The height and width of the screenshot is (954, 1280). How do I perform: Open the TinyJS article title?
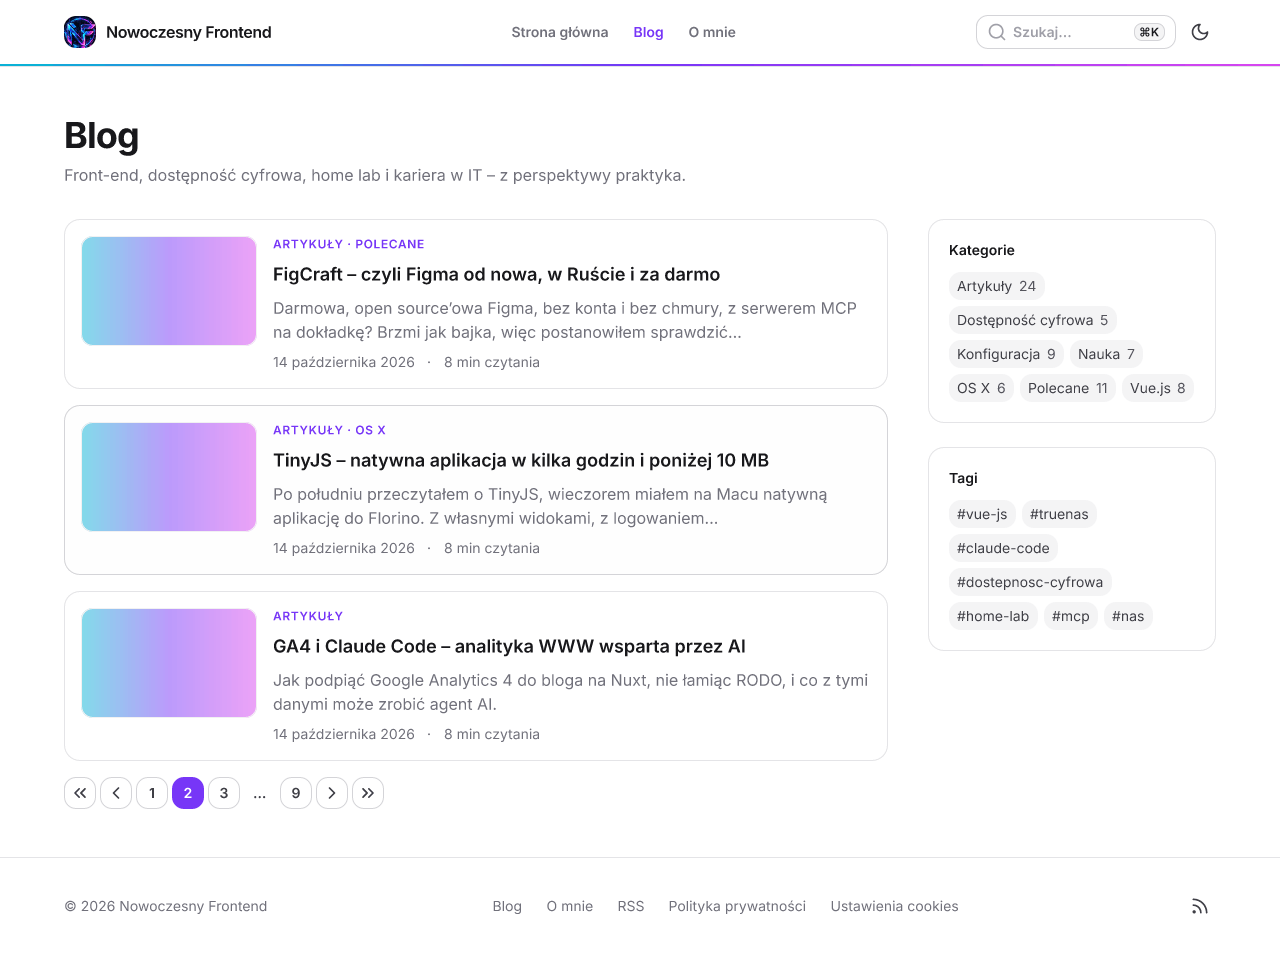point(521,460)
